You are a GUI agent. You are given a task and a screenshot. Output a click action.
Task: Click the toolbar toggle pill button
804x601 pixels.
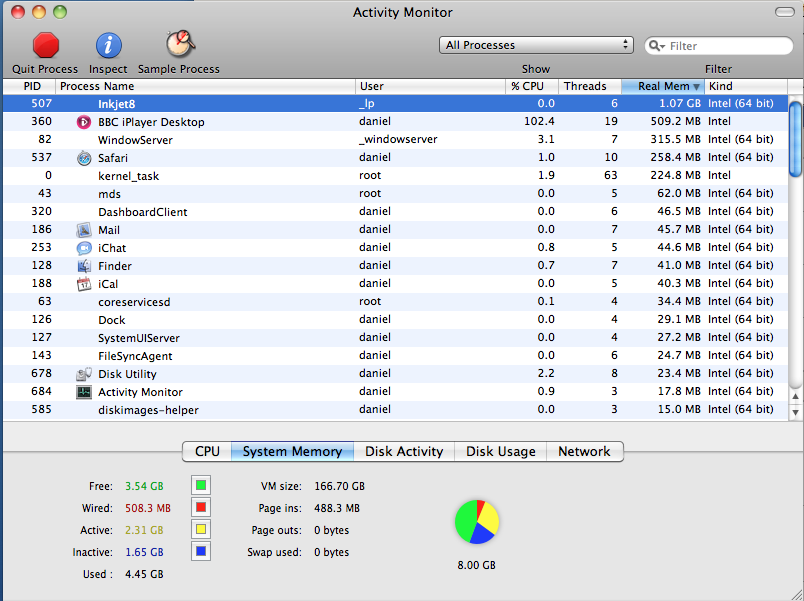(785, 12)
